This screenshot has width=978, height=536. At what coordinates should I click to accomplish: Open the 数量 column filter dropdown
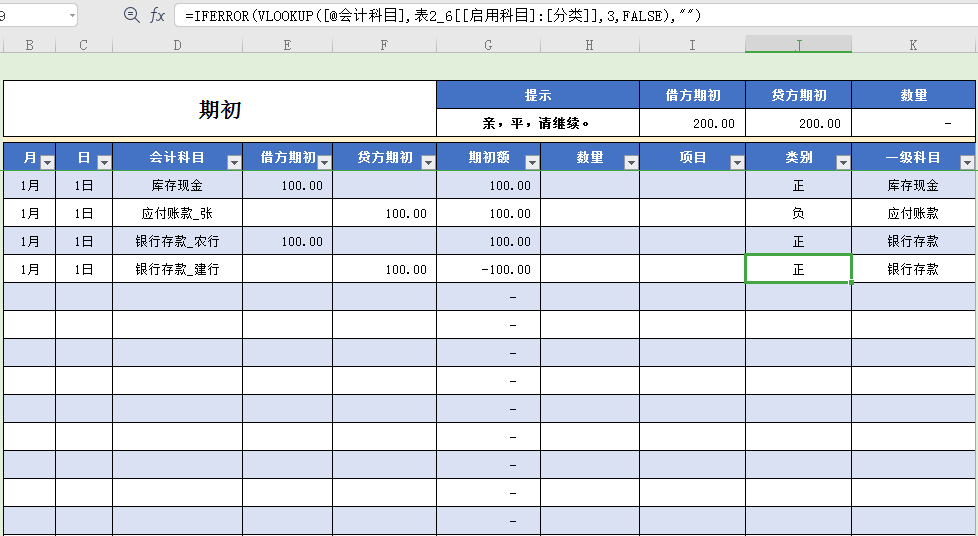point(631,163)
